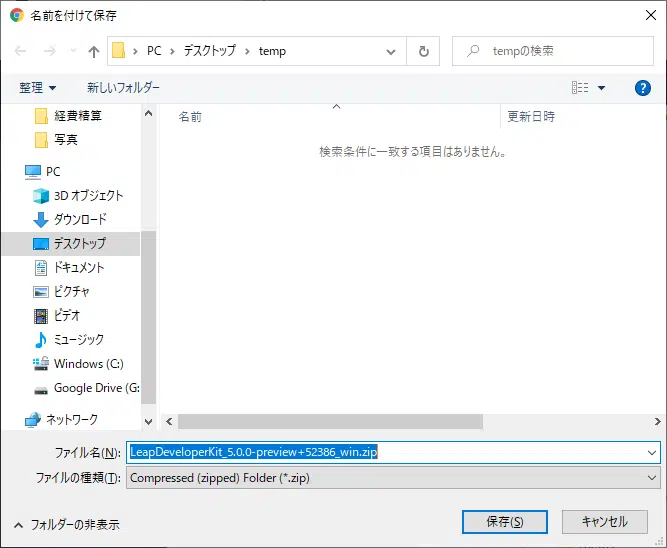Select the ミュージック folder icon
This screenshot has height=548, width=667.
pyautogui.click(x=41, y=339)
